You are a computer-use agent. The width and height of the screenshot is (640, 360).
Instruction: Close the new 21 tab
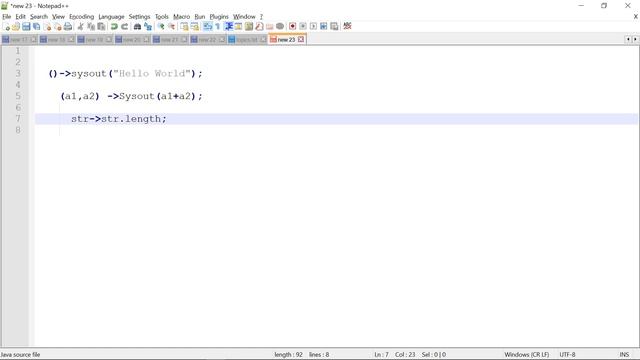pos(184,40)
